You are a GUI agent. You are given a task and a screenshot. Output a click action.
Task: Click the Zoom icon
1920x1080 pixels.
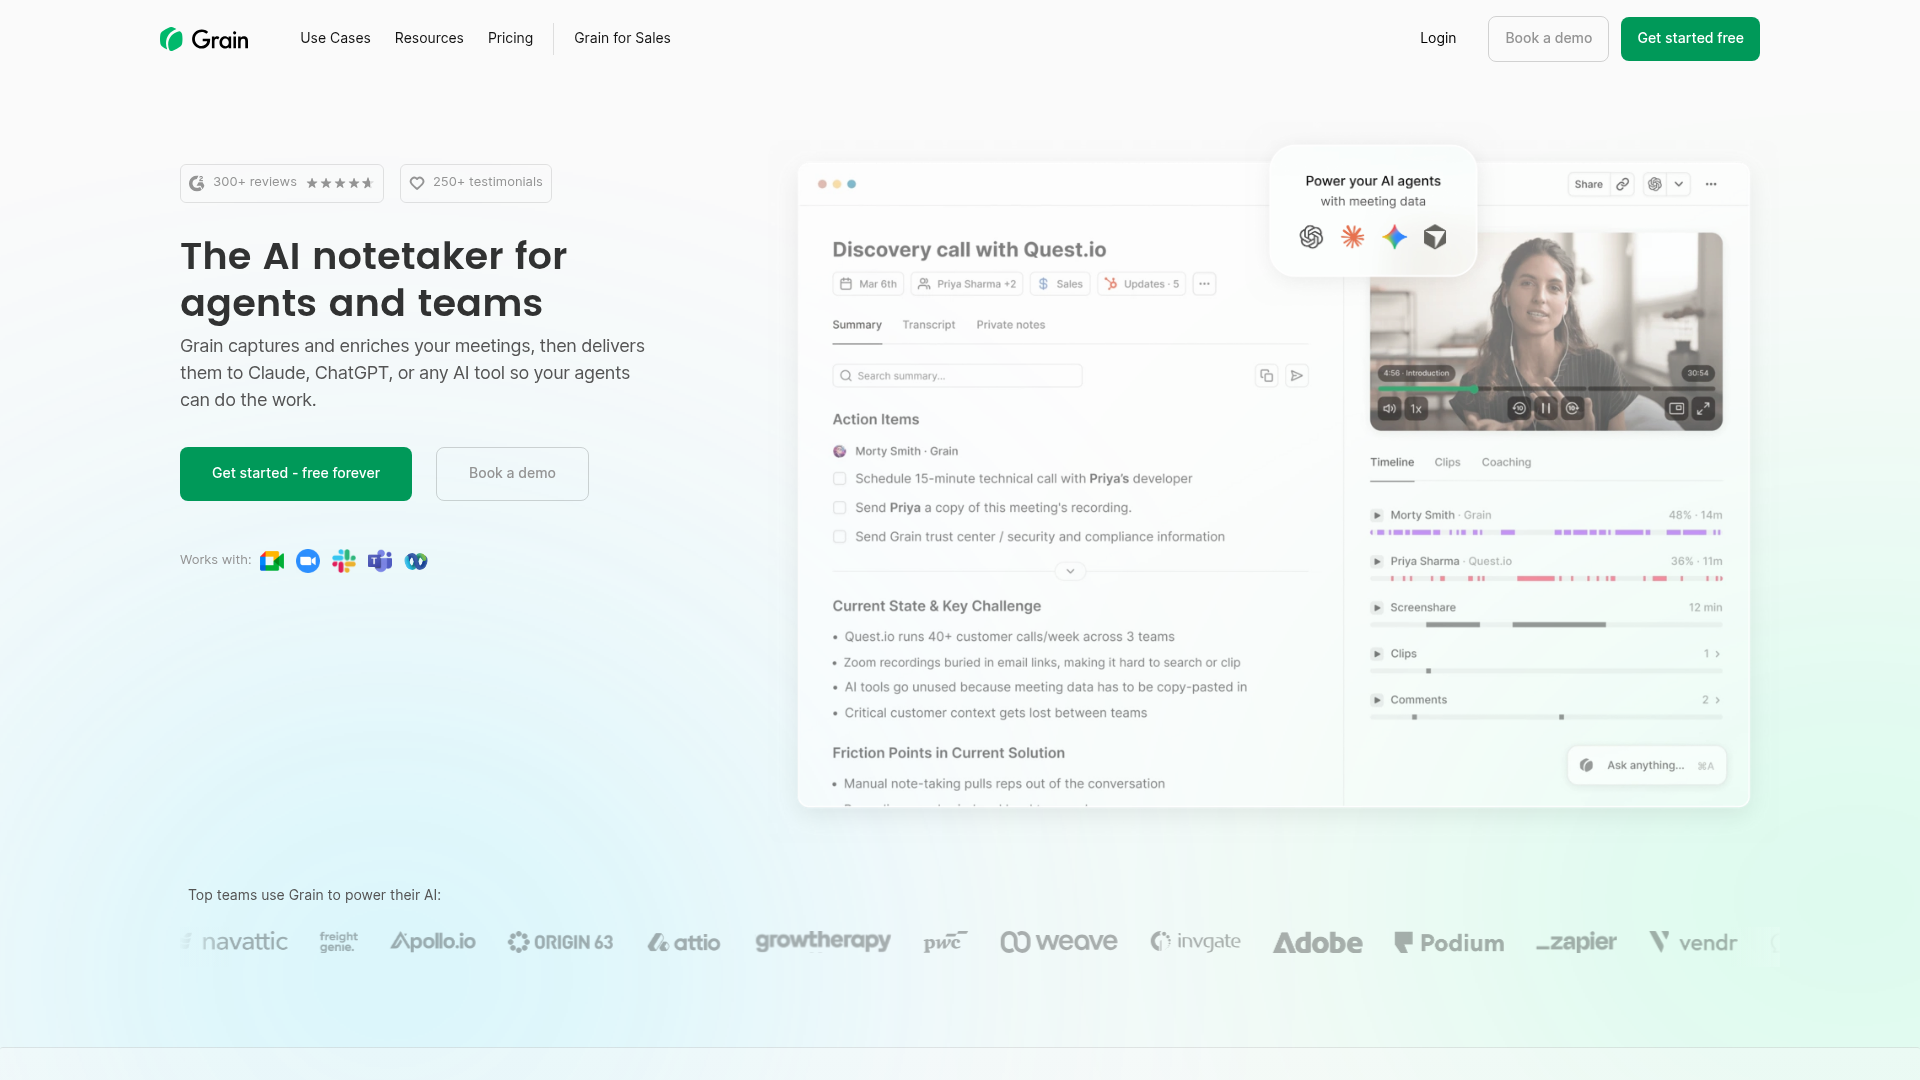[x=308, y=561]
